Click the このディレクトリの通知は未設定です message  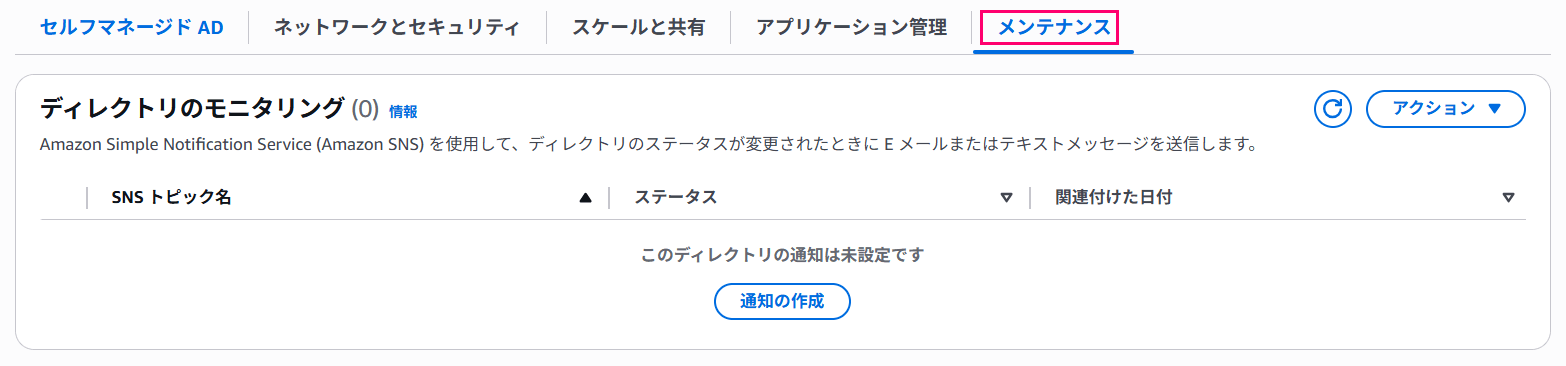click(x=782, y=255)
